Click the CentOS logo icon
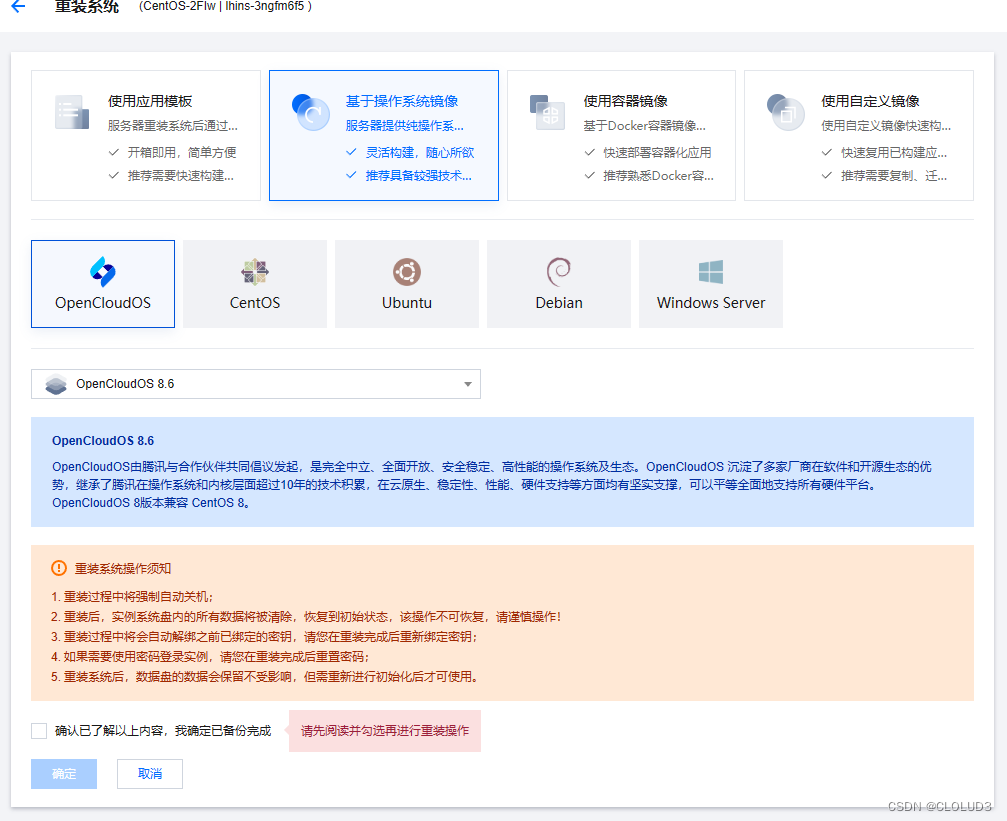1007x821 pixels. click(255, 272)
